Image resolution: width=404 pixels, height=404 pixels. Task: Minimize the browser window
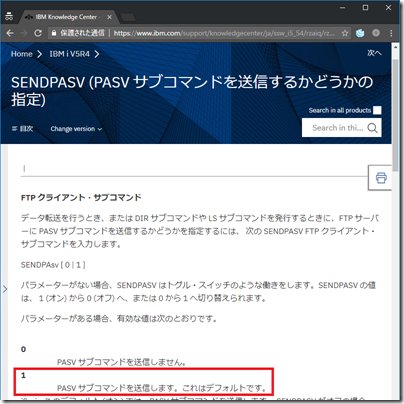click(x=342, y=7)
